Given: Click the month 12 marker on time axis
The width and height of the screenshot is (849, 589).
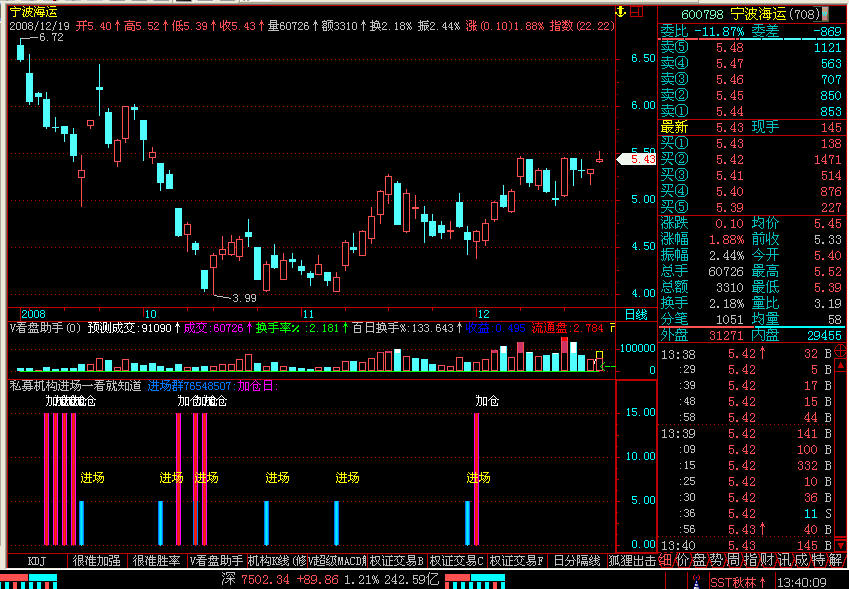Looking at the screenshot, I should (x=483, y=315).
